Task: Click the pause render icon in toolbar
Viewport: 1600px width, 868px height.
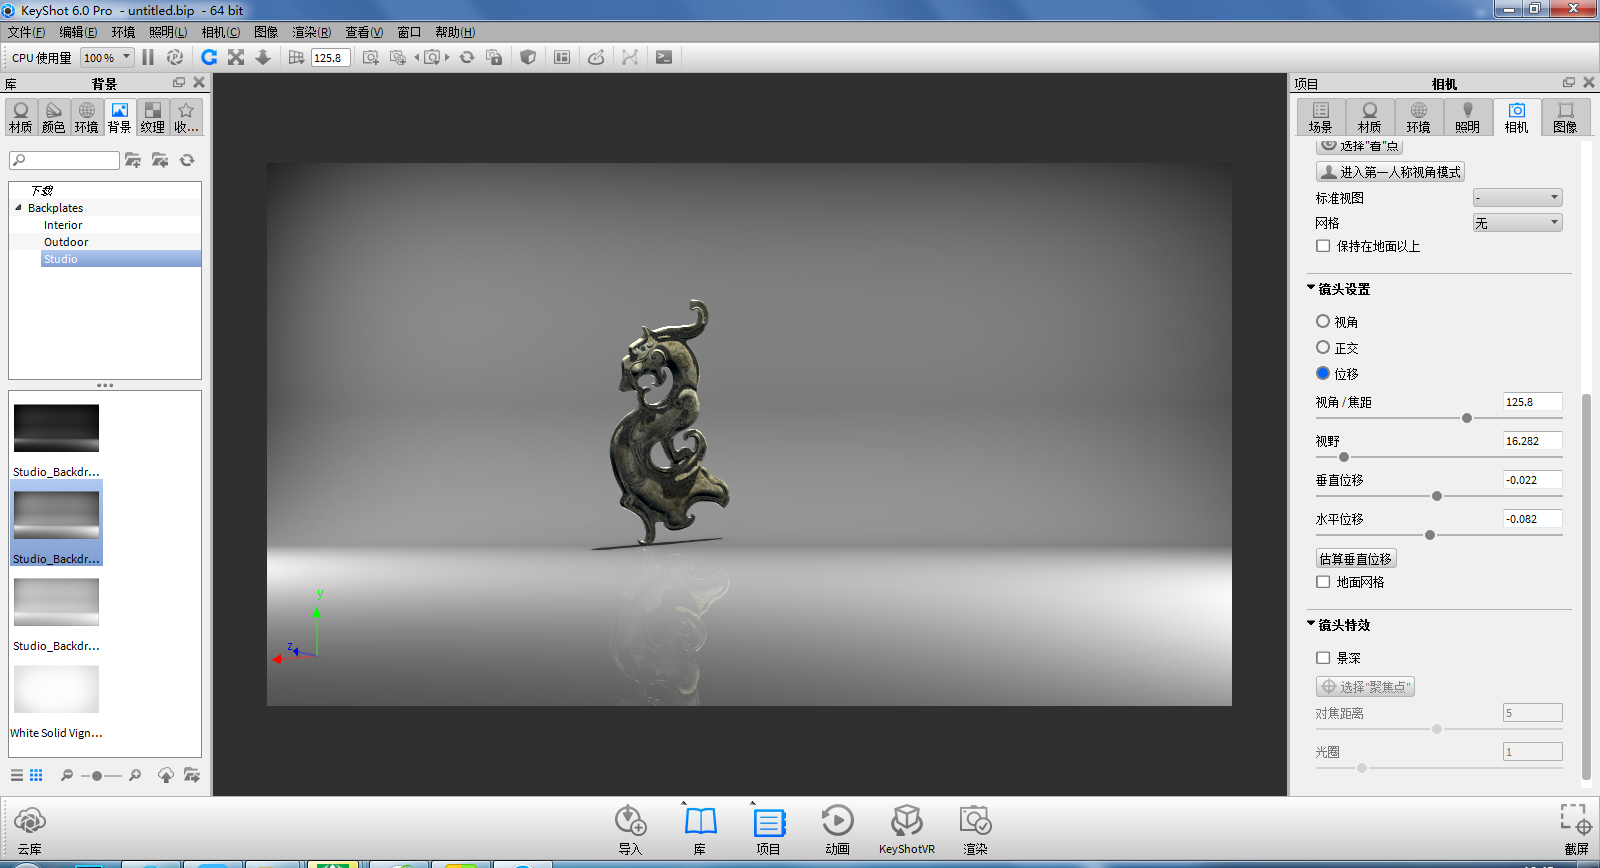Action: point(148,58)
